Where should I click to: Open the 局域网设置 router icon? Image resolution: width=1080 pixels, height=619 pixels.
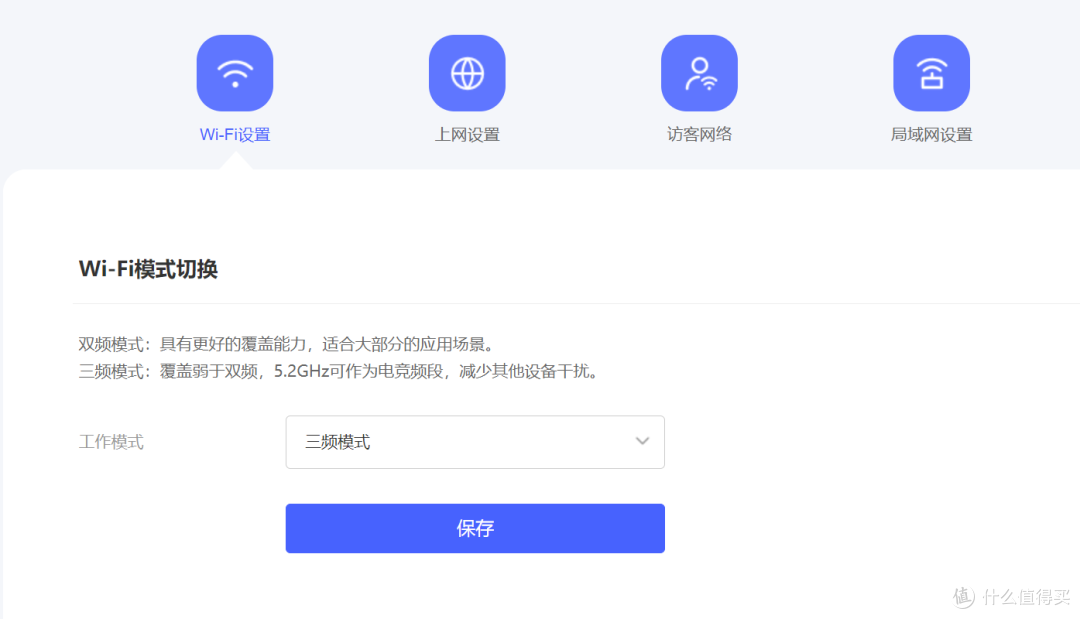931,73
